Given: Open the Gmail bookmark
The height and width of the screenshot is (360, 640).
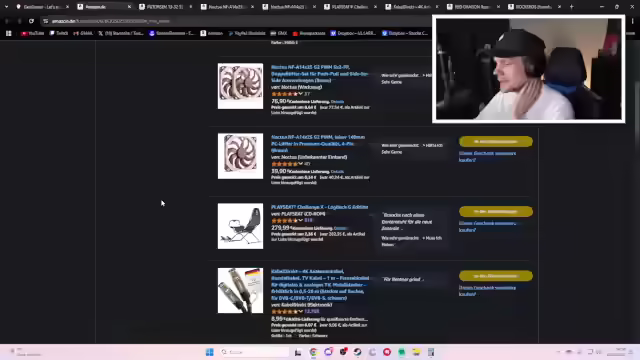Looking at the screenshot, I should tap(83, 33).
